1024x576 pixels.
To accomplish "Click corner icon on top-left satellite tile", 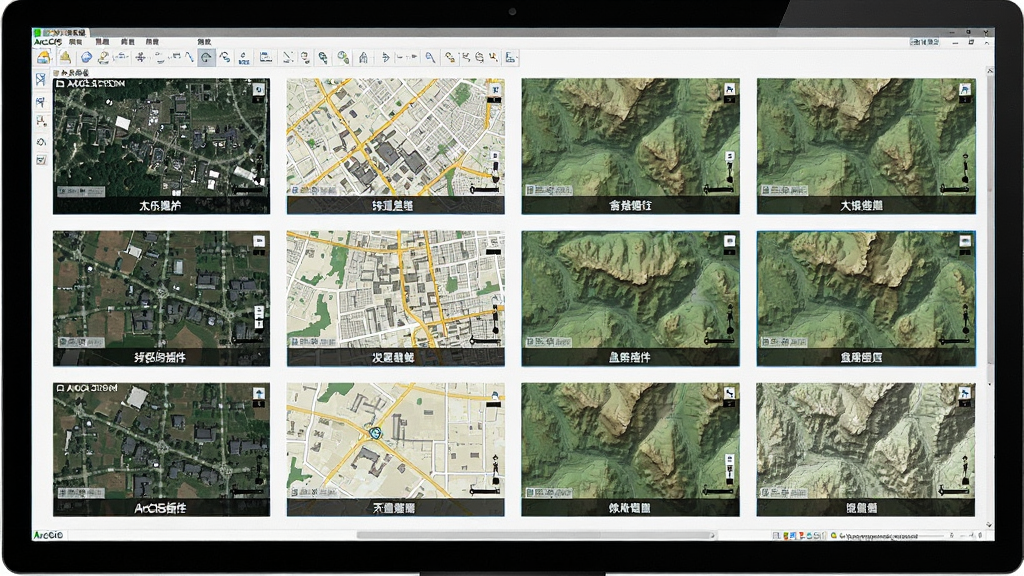I will (x=259, y=89).
